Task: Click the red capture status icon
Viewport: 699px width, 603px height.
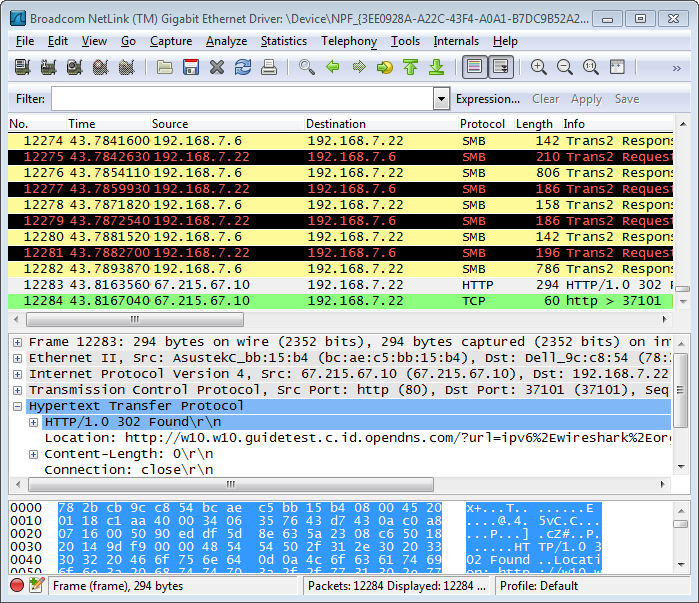Action: click(17, 585)
